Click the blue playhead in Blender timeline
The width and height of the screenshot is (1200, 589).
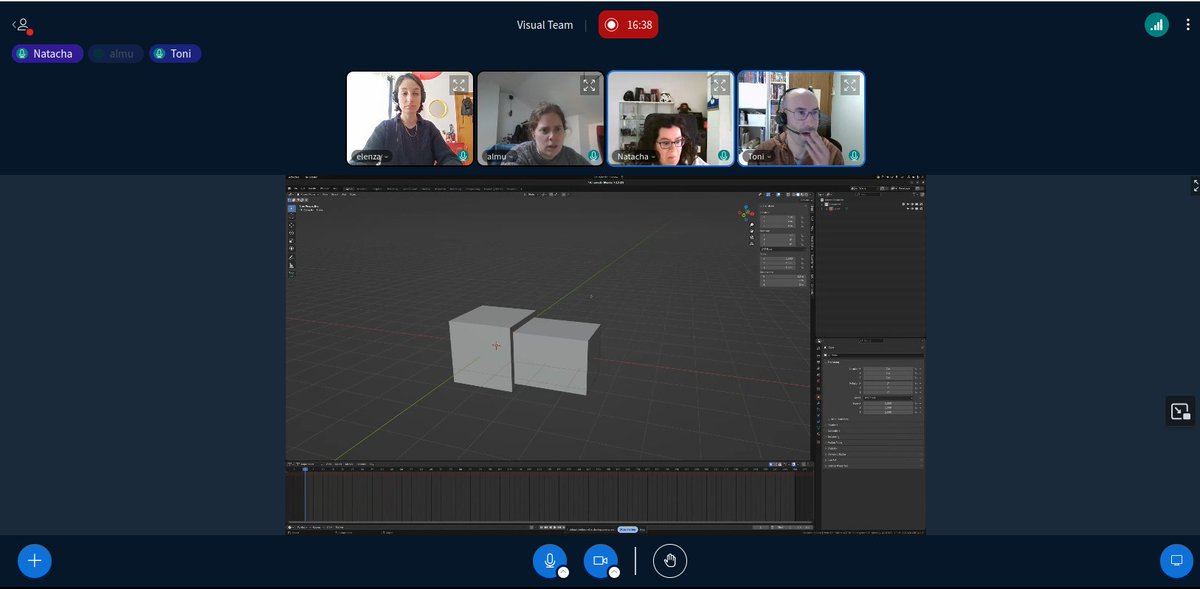click(305, 470)
